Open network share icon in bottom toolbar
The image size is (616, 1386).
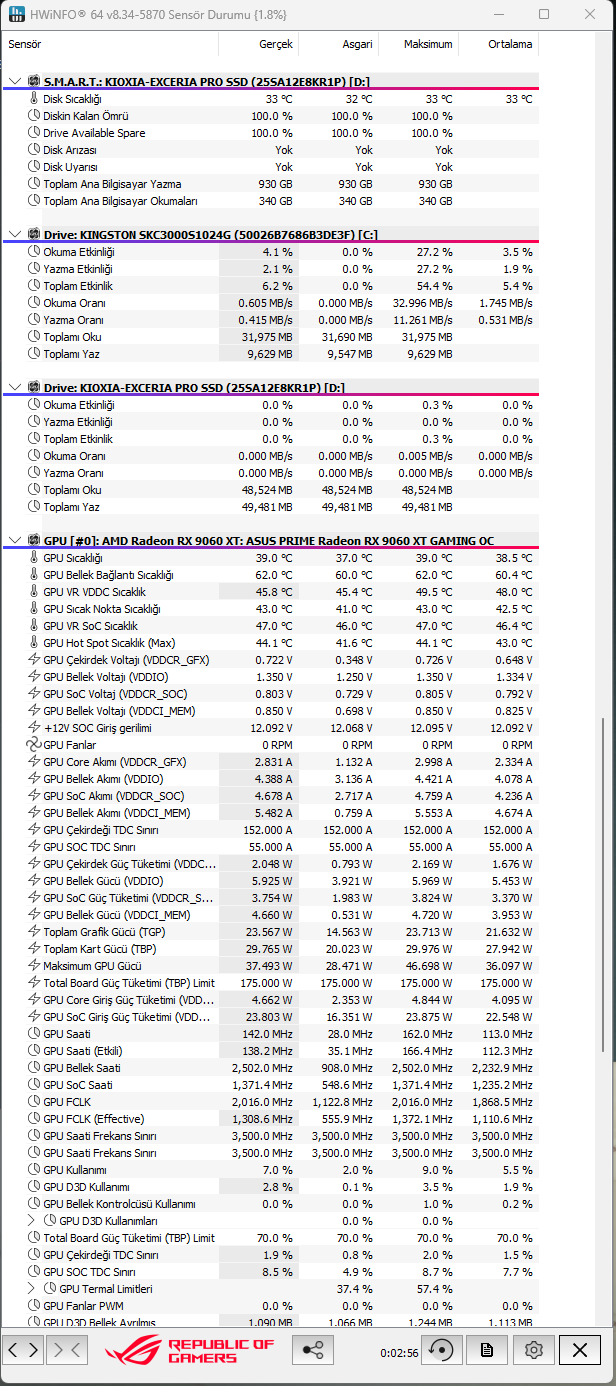point(313,1350)
